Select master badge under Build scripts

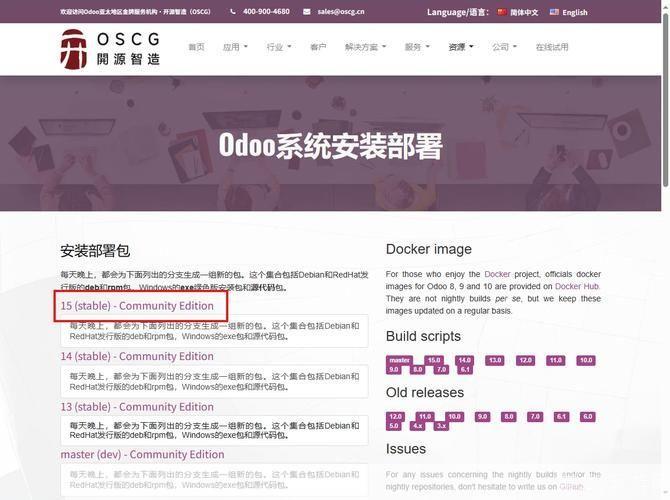pos(400,360)
